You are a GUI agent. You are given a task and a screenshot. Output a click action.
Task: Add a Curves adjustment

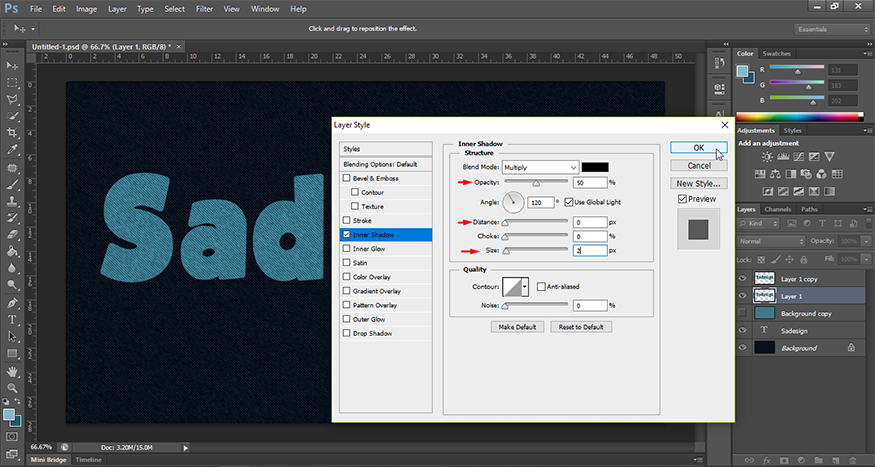click(799, 157)
